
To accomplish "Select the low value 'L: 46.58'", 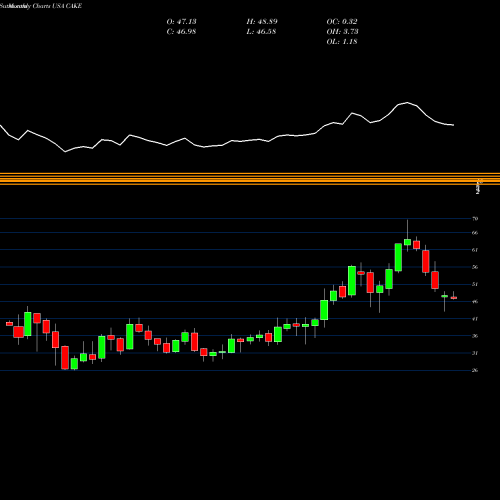I will [x=261, y=32].
